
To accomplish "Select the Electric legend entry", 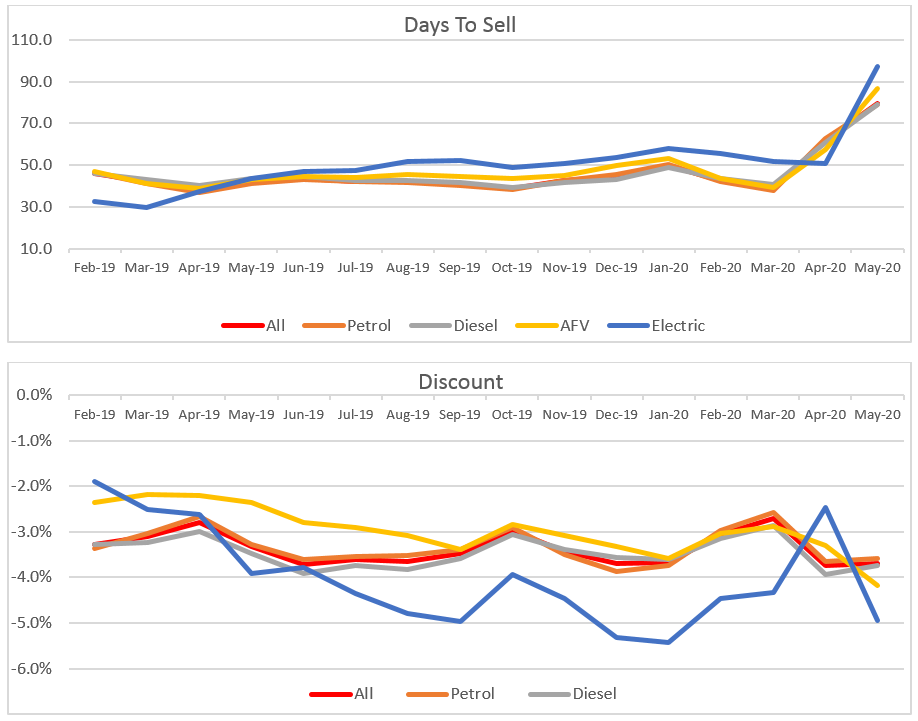I will [x=679, y=325].
